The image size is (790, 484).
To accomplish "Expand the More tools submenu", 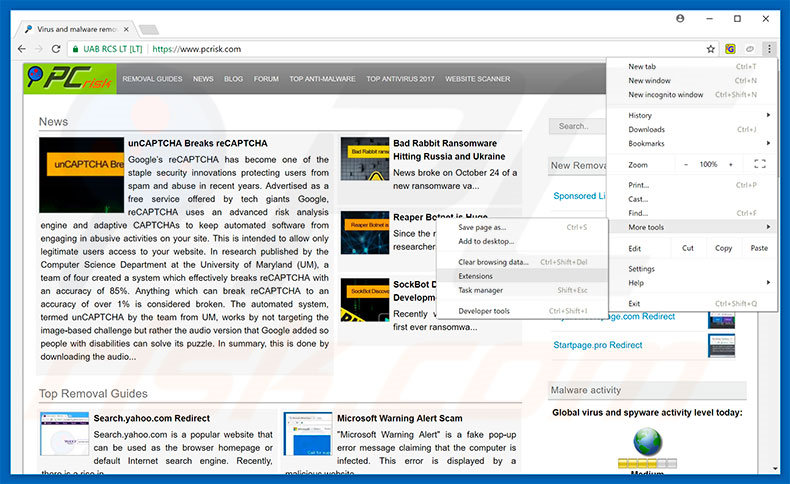I will [692, 227].
